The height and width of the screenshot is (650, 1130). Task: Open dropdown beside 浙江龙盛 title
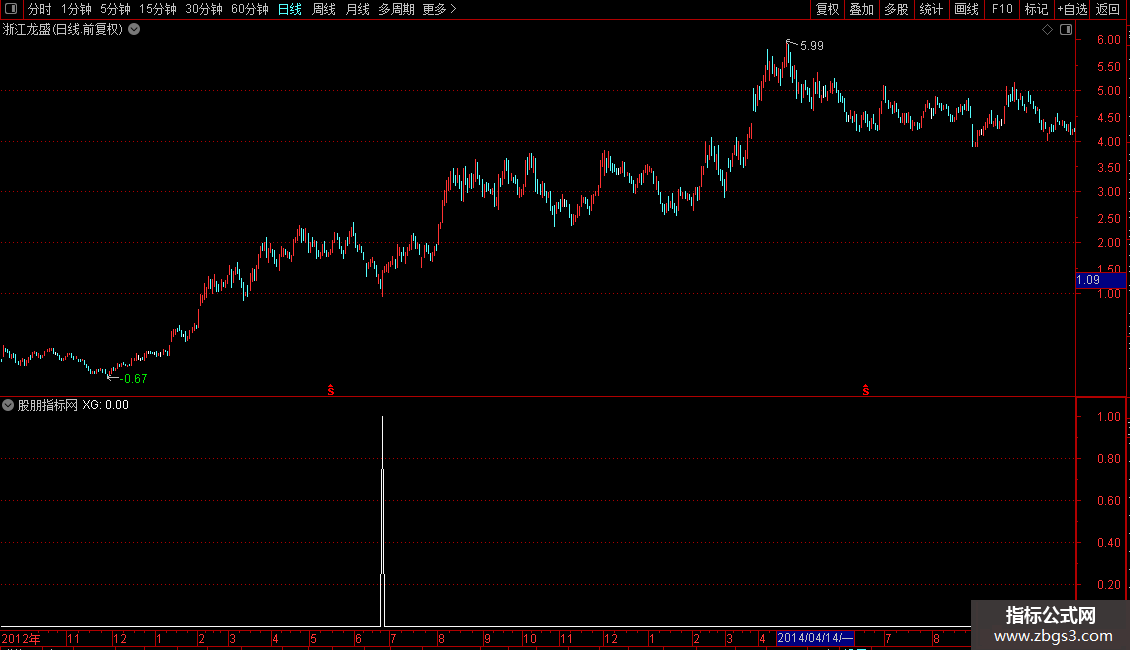click(134, 30)
